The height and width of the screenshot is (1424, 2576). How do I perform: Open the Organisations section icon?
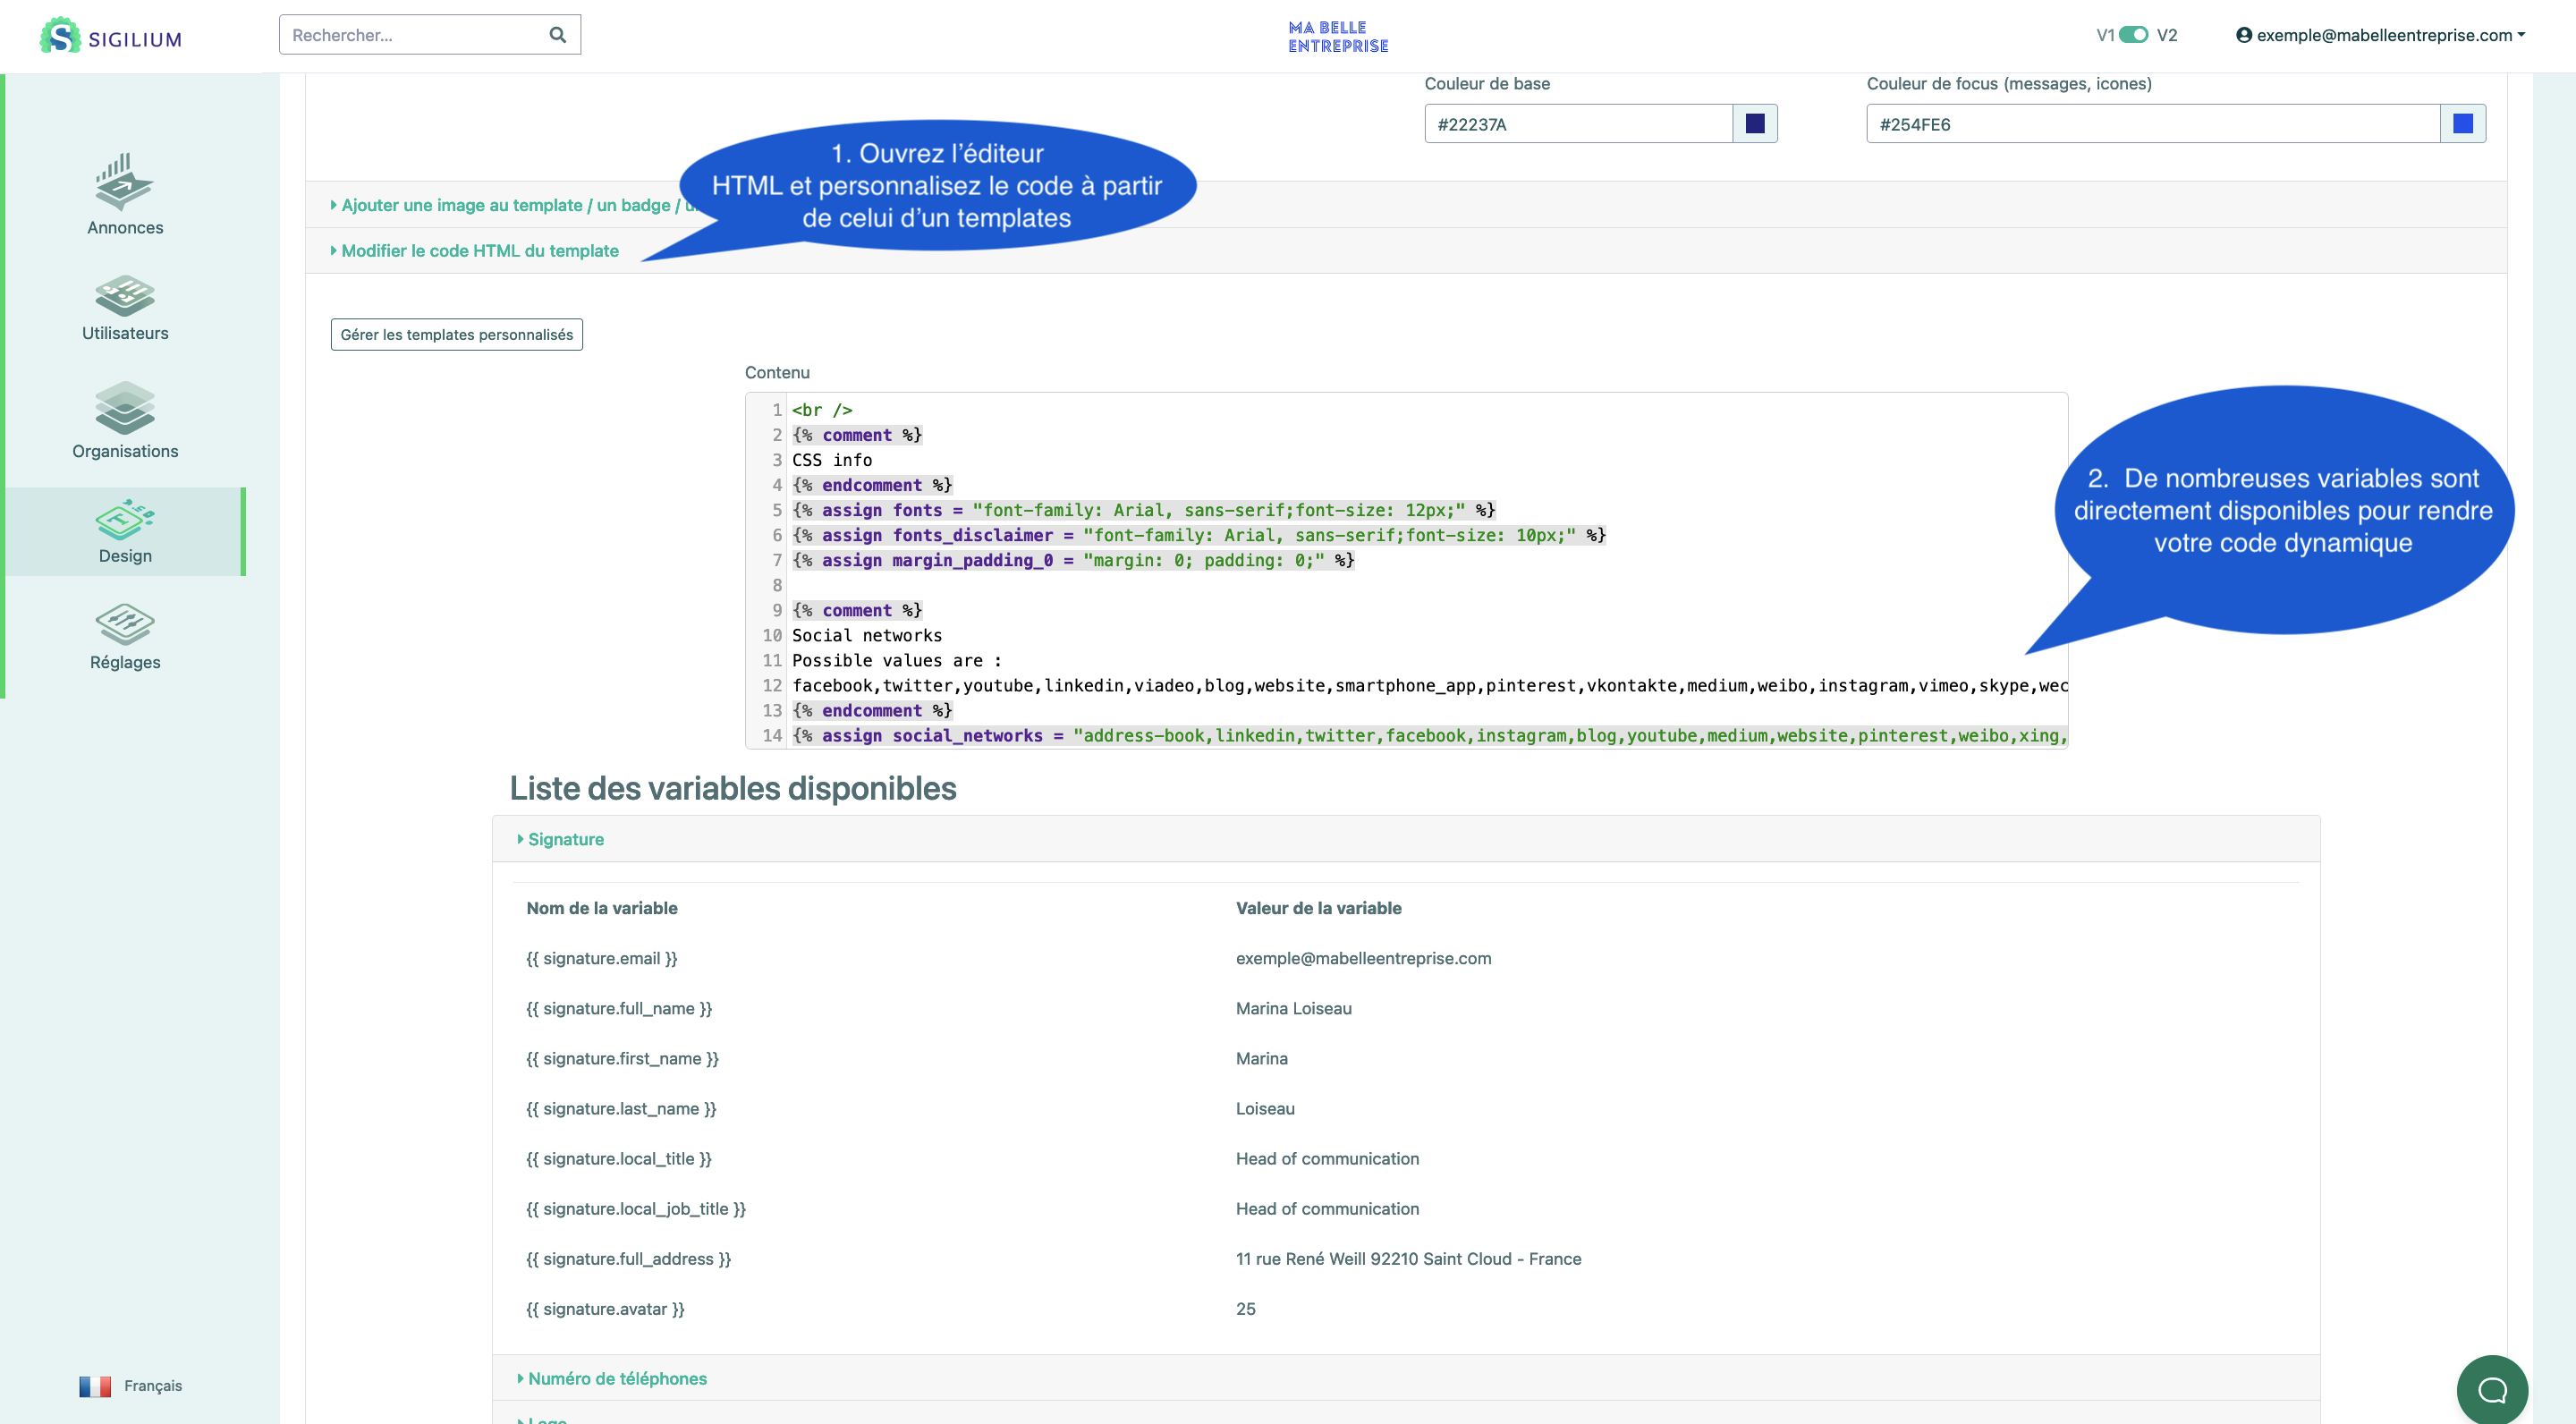tap(124, 408)
